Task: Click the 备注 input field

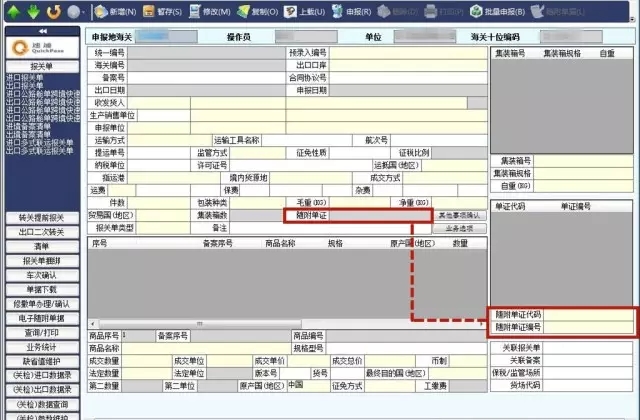Action: (331, 228)
